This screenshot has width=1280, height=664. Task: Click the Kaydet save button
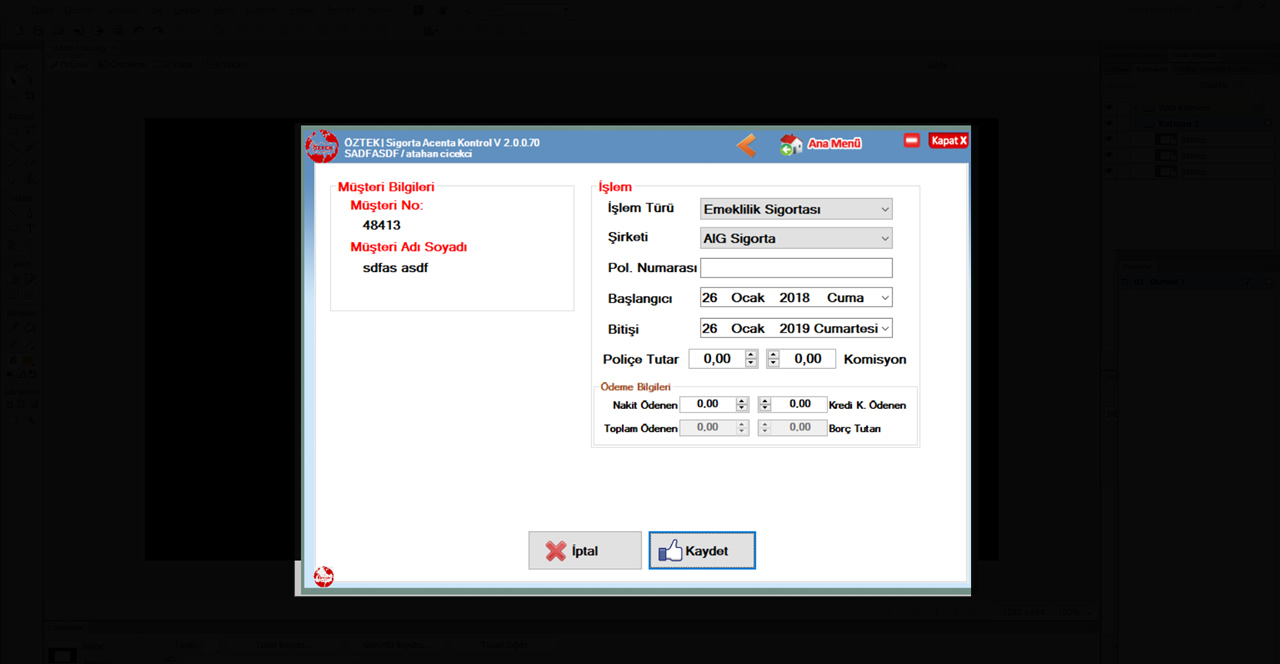[x=702, y=551]
